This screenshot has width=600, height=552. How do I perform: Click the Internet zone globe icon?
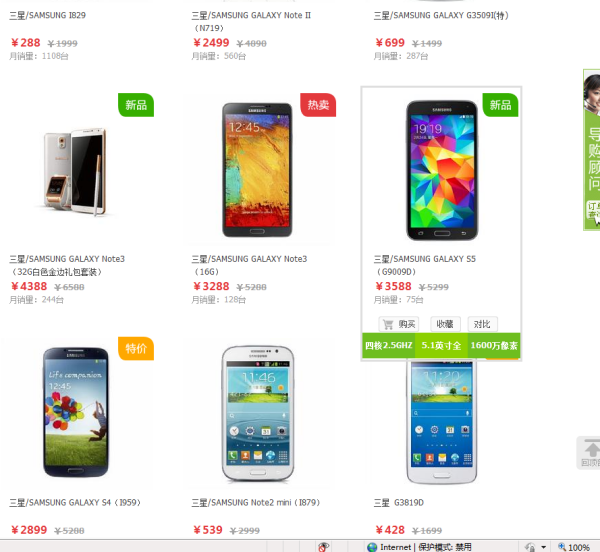372,547
